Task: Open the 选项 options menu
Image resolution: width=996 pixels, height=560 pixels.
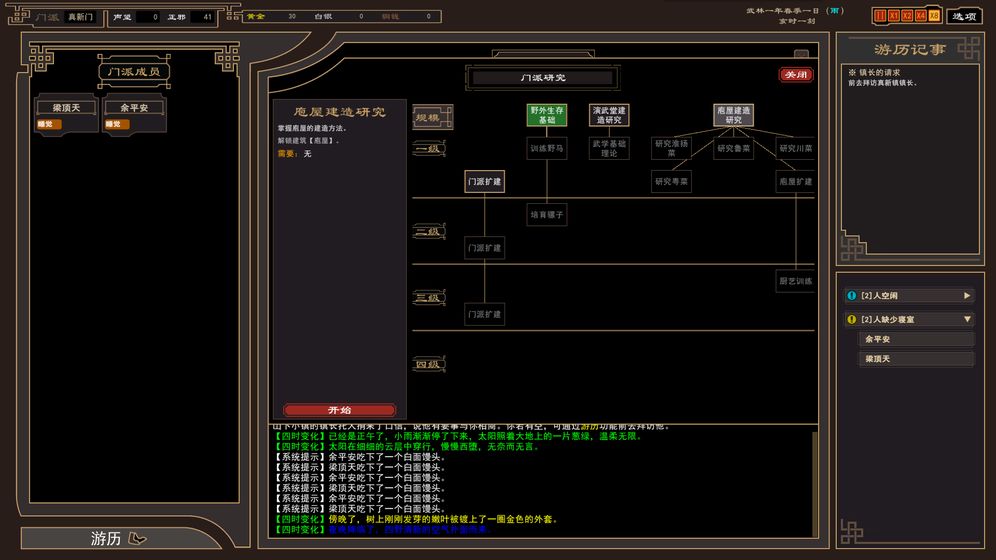Action: click(964, 16)
